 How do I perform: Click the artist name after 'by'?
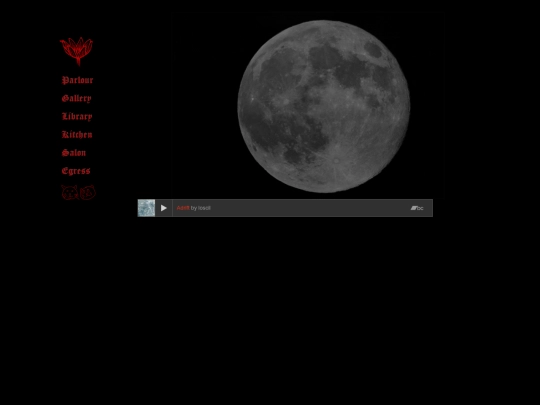[x=204, y=208]
